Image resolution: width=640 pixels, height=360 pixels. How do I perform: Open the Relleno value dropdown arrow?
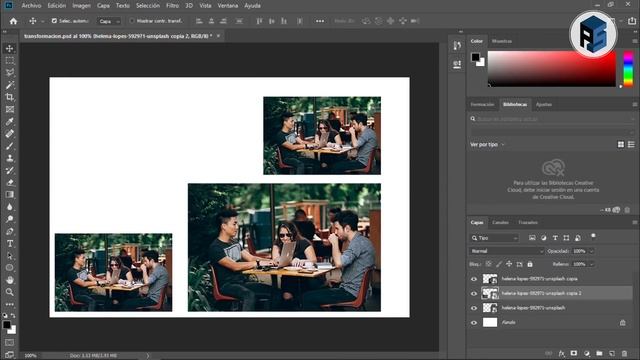pos(591,264)
